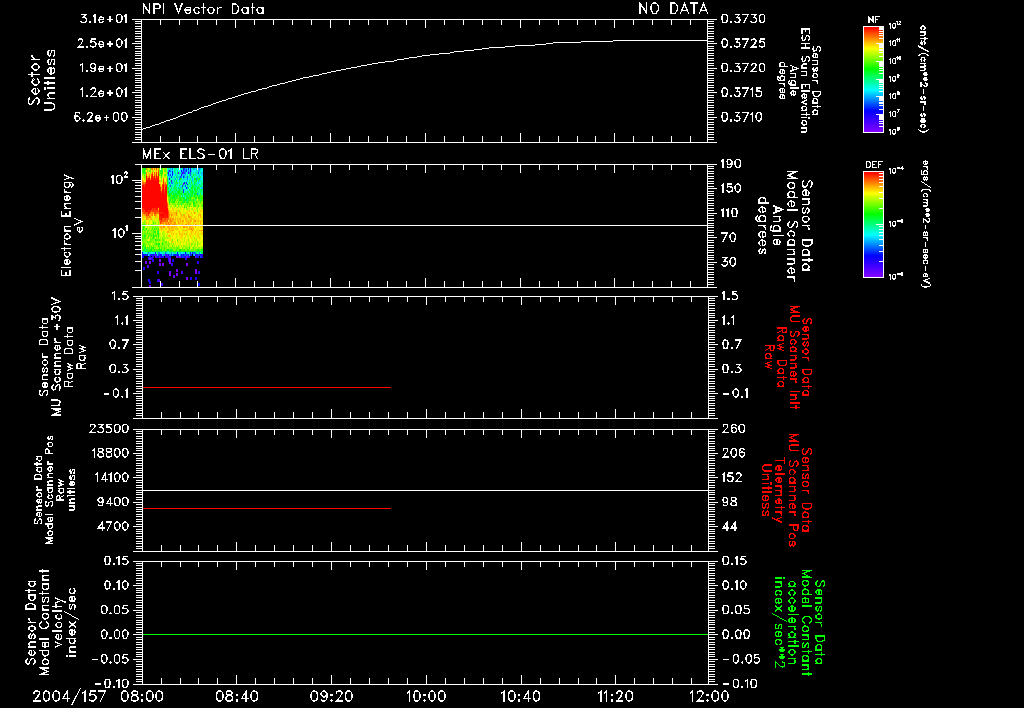Image resolution: width=1024 pixels, height=708 pixels.
Task: Select the "NPI Vector Data" panel title
Action: point(203,9)
